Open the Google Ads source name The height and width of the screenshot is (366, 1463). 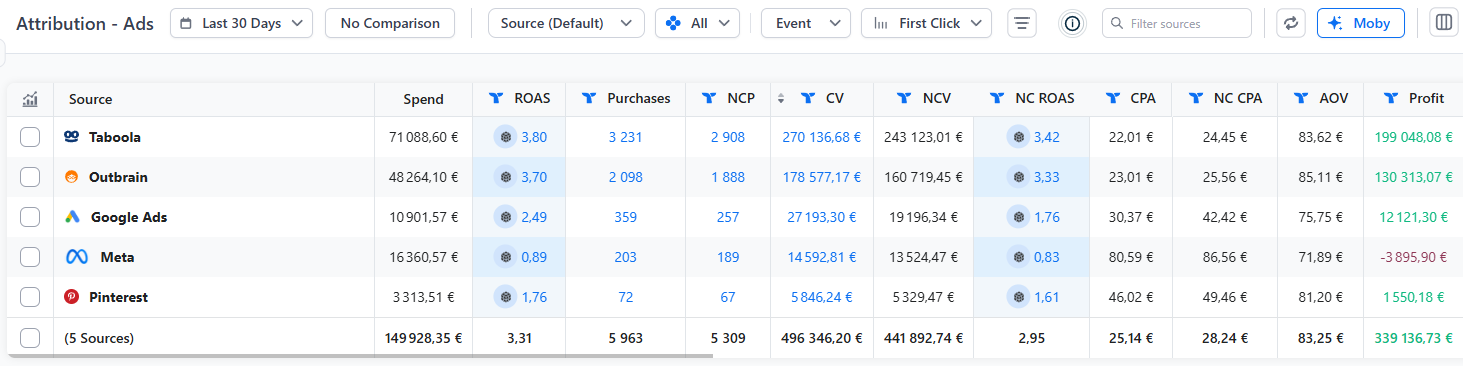(129, 217)
